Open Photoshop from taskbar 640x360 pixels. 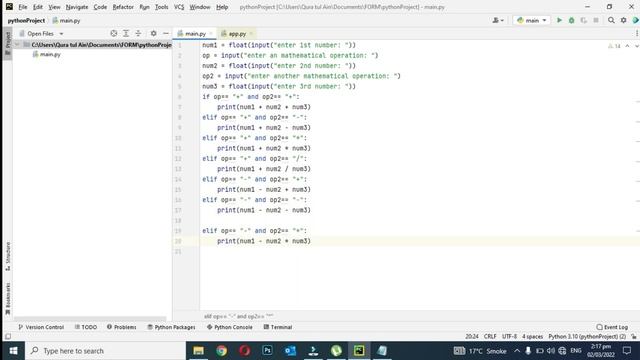[267, 351]
